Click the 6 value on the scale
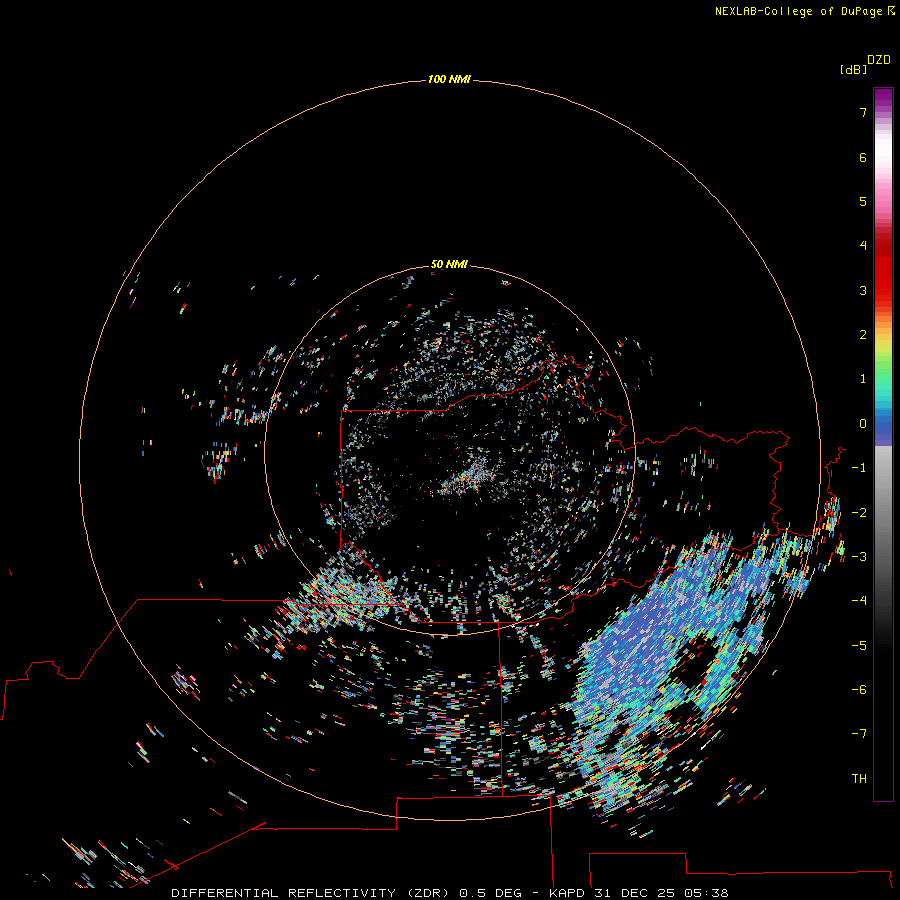 click(863, 157)
